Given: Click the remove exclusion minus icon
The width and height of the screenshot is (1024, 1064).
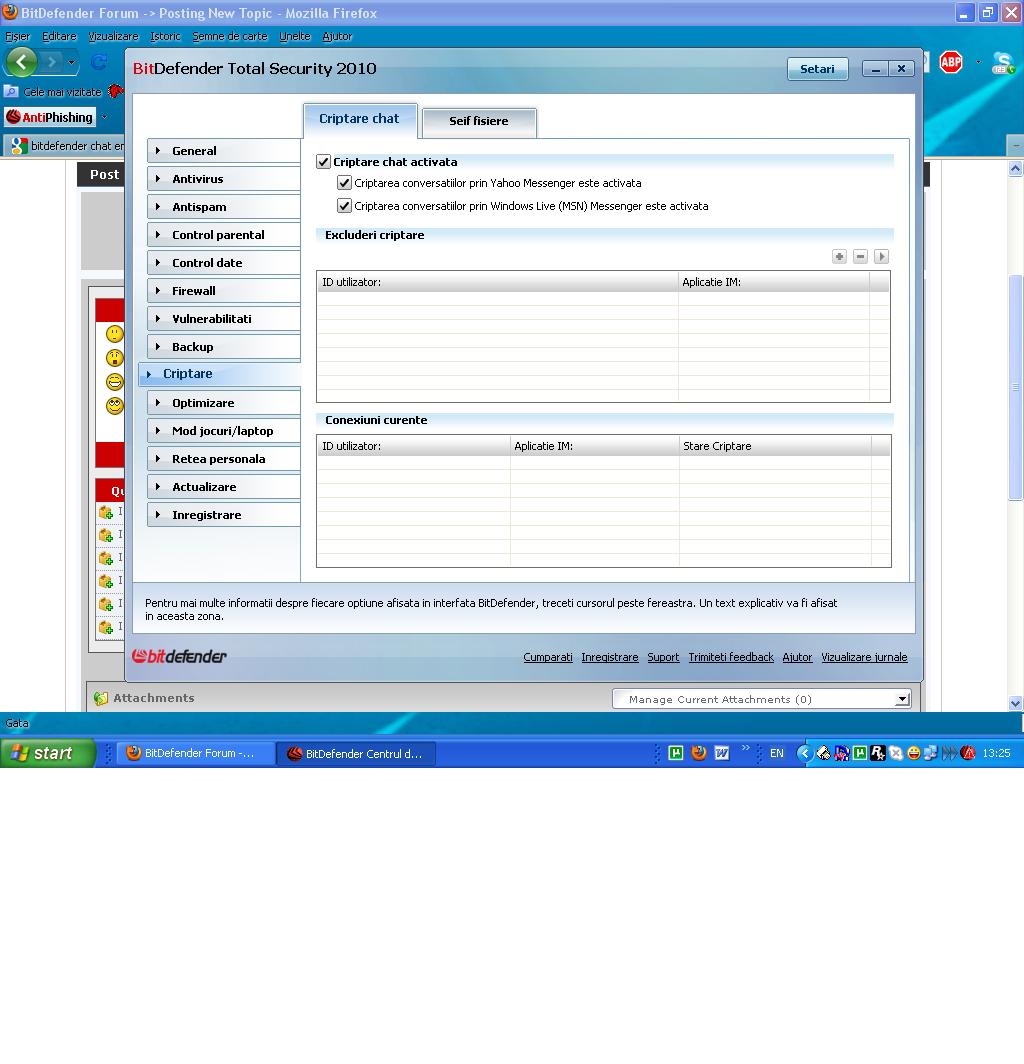Looking at the screenshot, I should 860,256.
